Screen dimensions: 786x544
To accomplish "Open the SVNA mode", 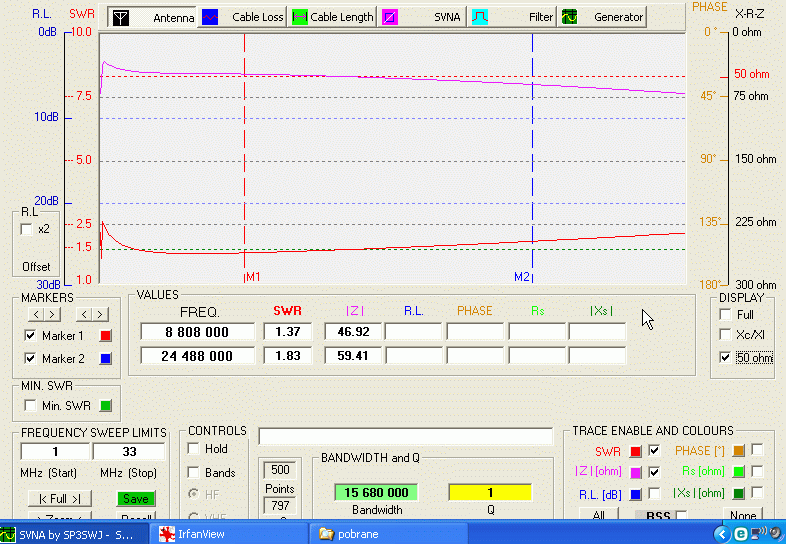I will (x=421, y=17).
